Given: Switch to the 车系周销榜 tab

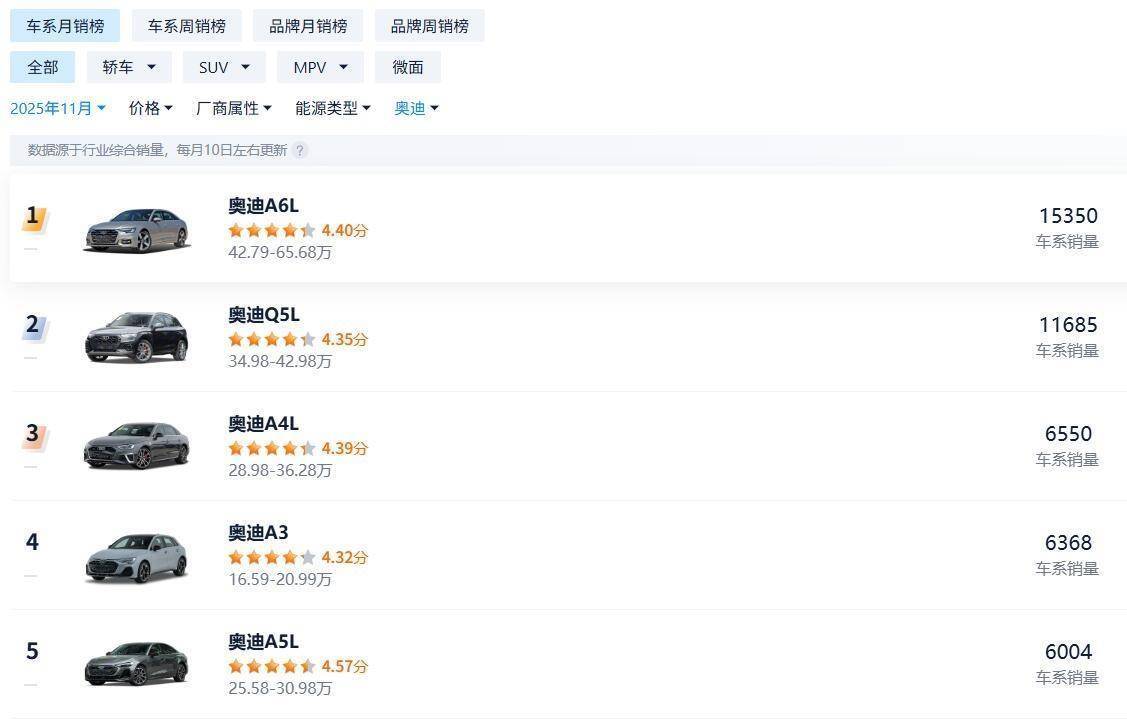Looking at the screenshot, I should (x=187, y=26).
